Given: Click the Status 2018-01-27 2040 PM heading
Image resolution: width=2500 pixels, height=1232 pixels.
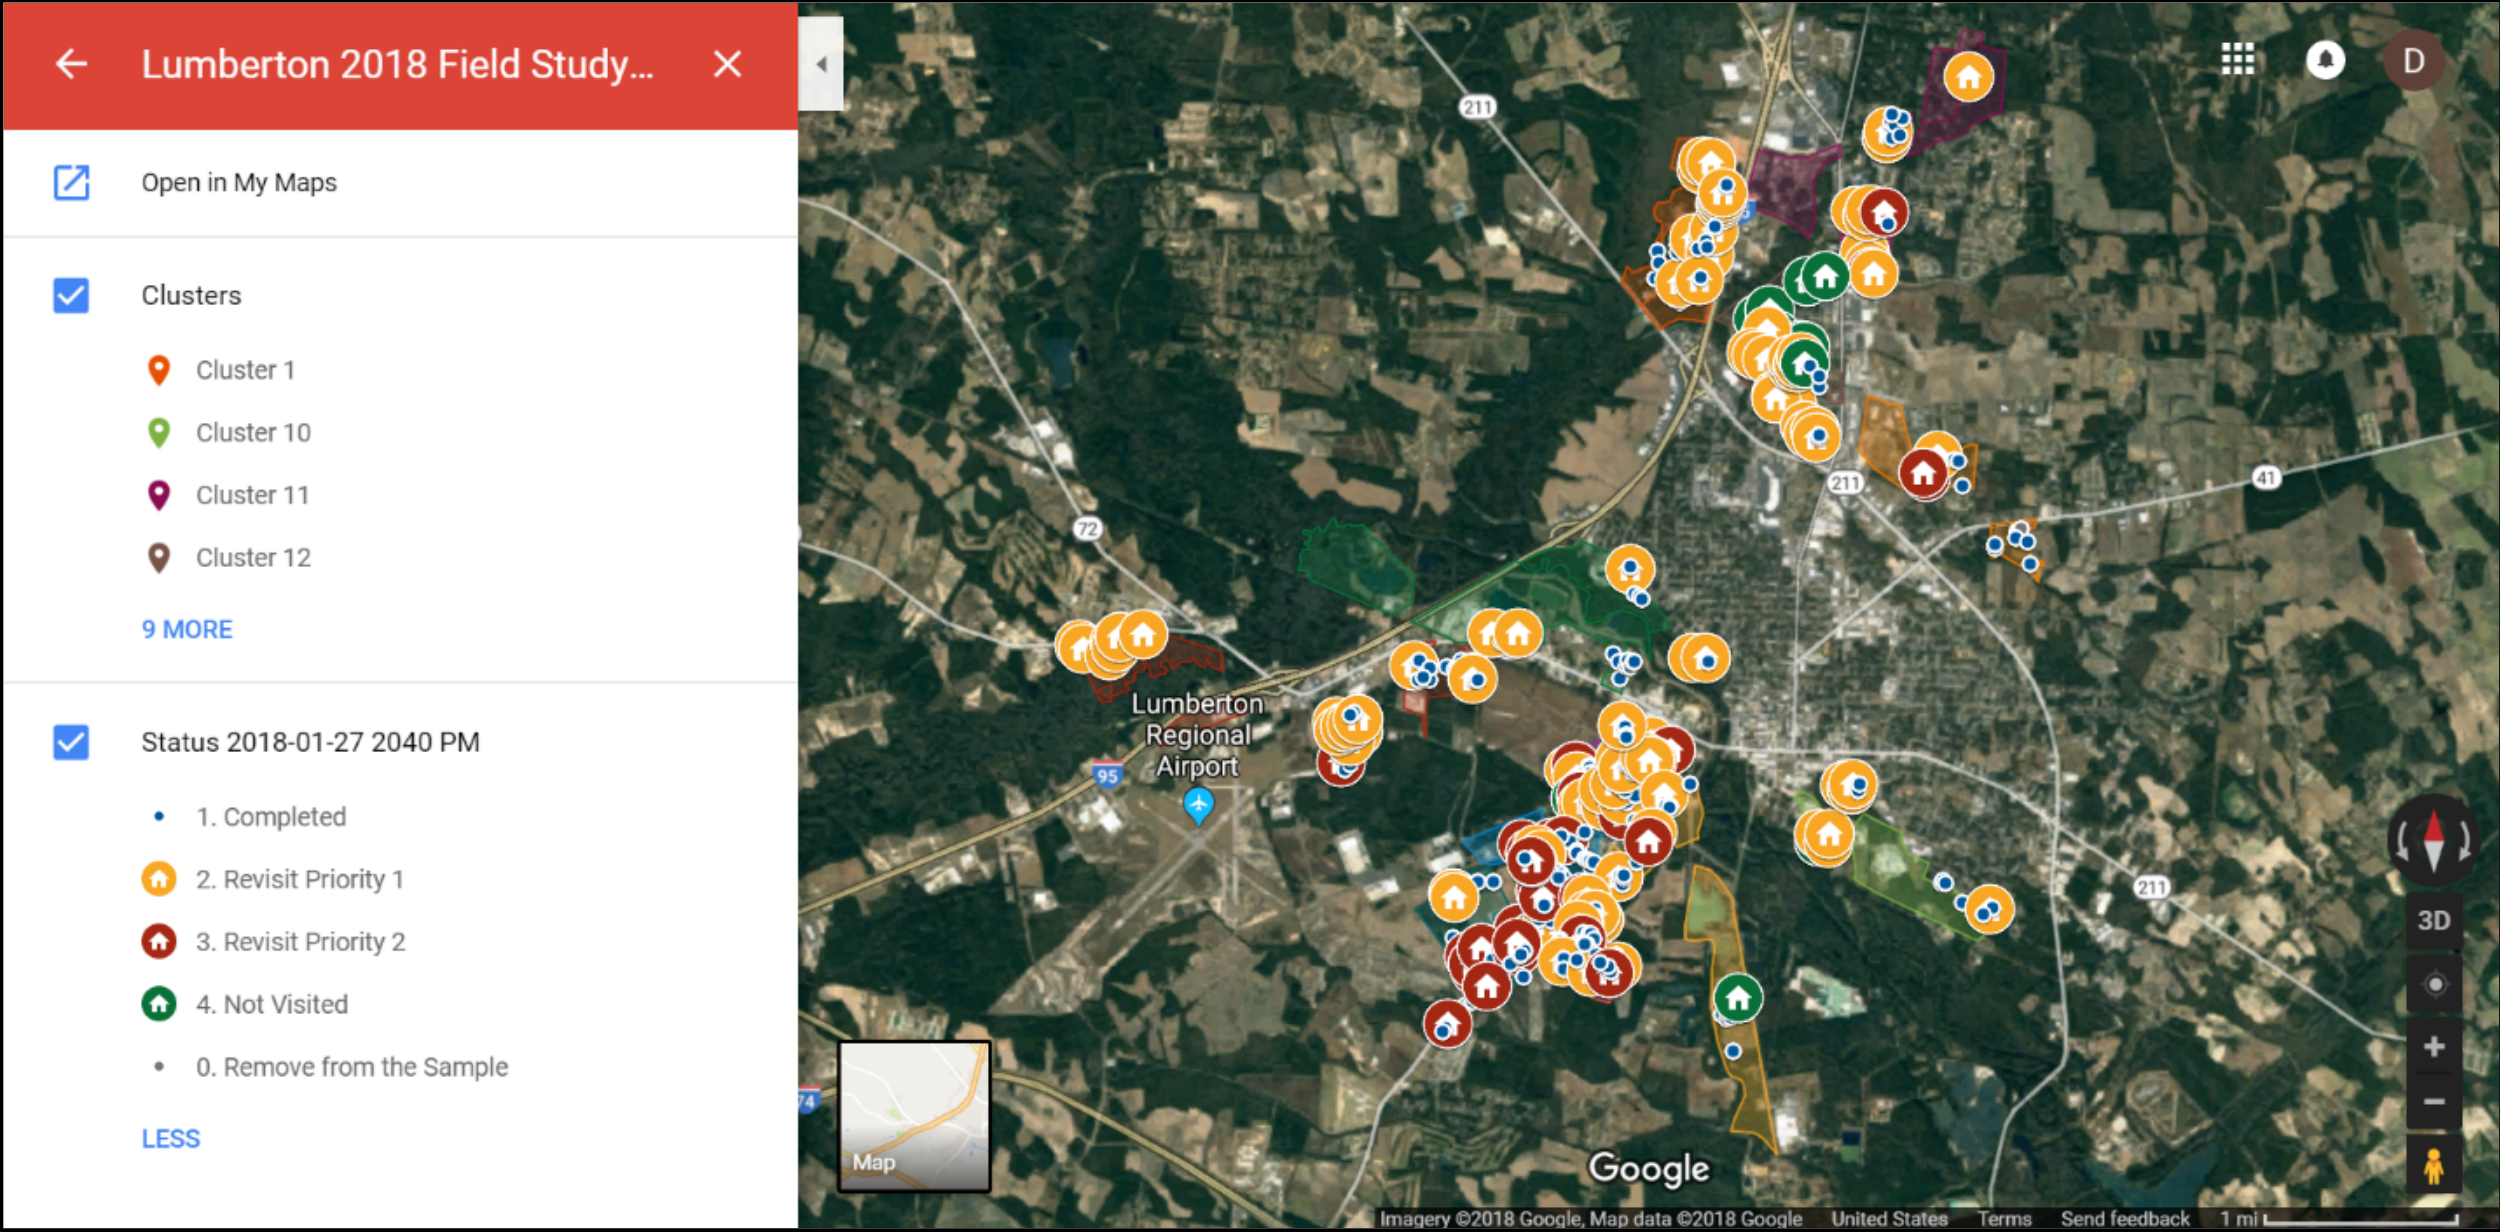Looking at the screenshot, I should pos(310,742).
